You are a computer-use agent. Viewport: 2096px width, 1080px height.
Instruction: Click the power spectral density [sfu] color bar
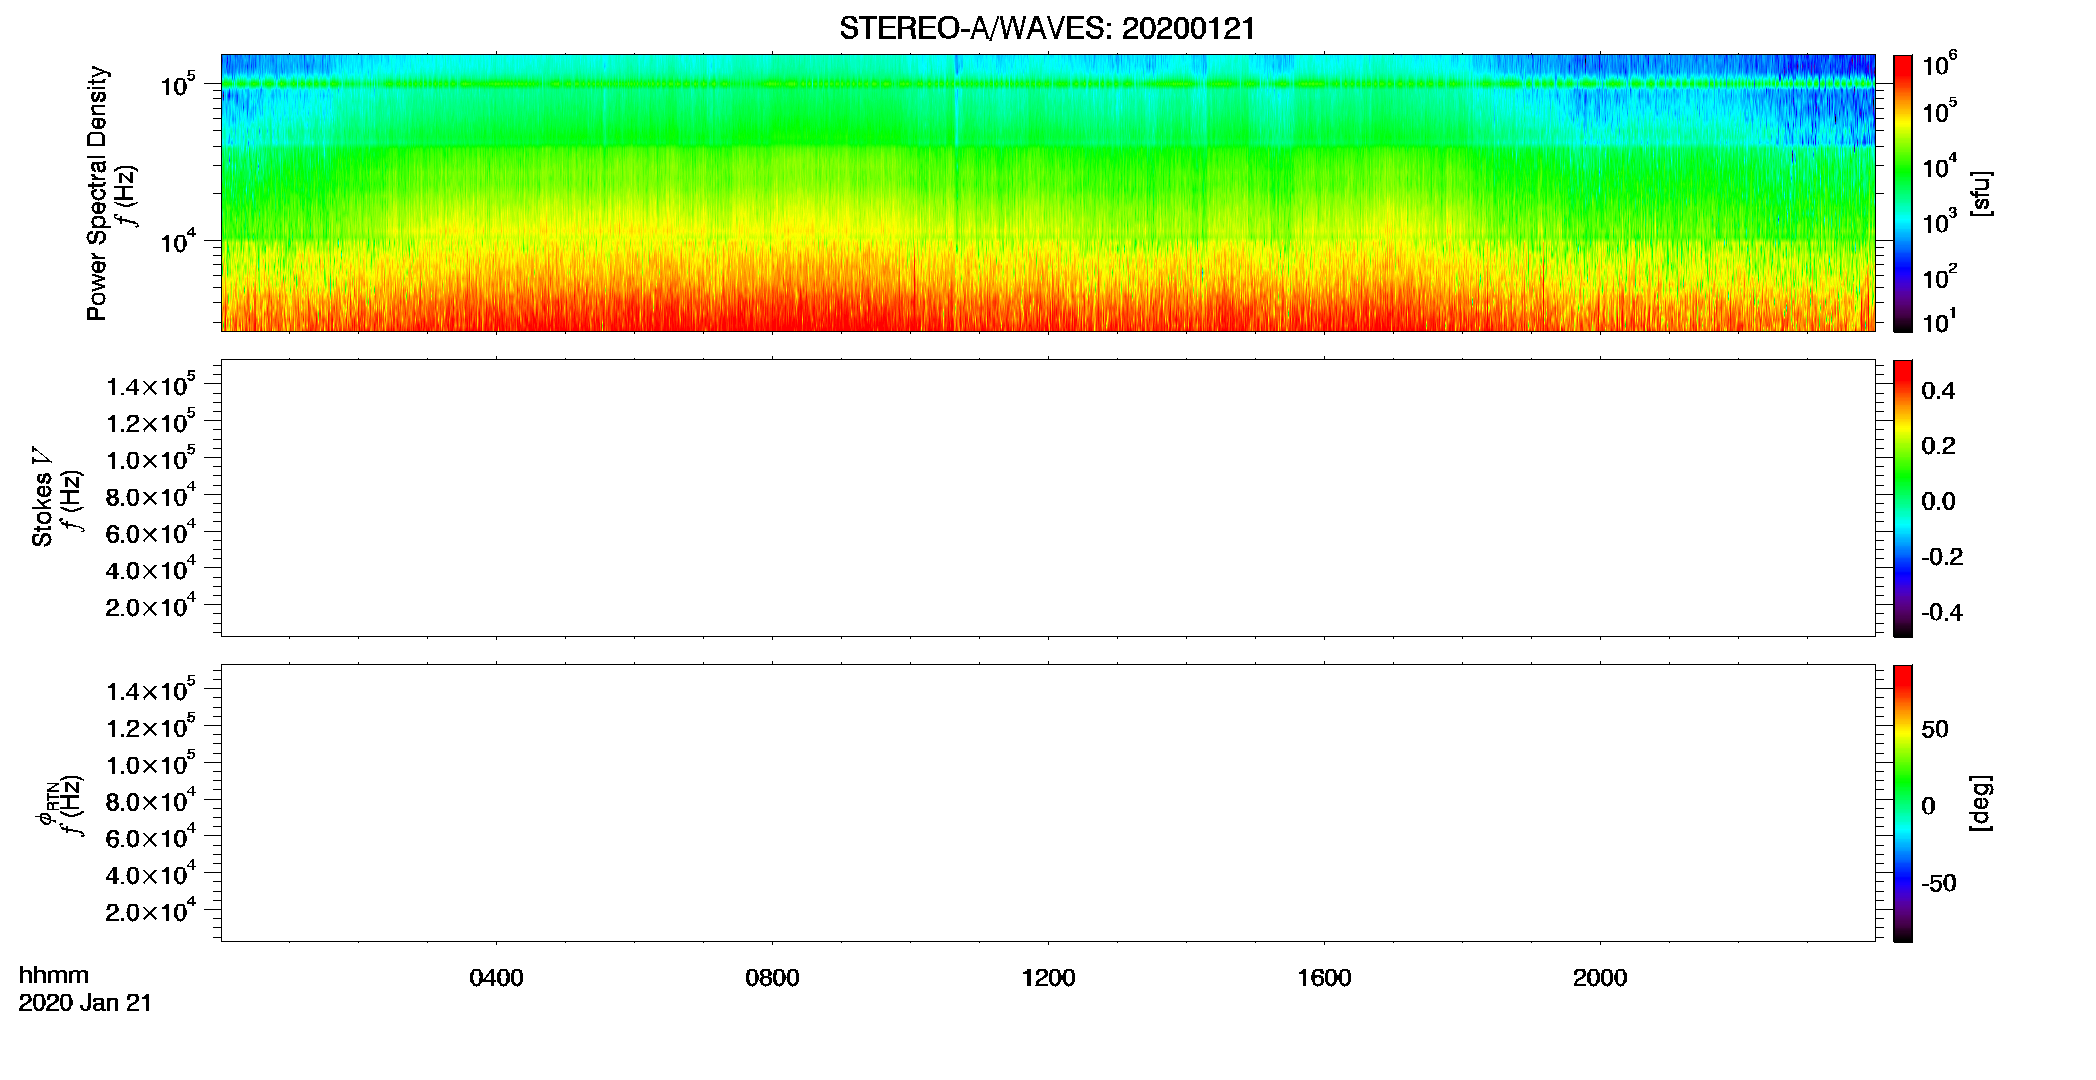click(x=1903, y=193)
